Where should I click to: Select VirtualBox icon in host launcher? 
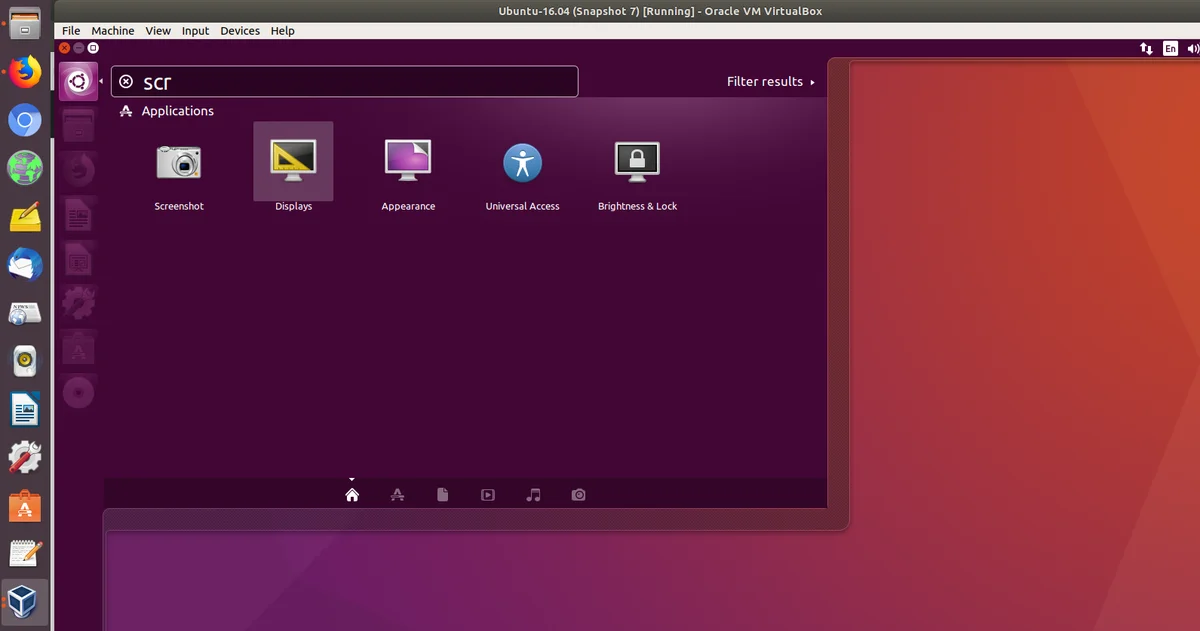tap(25, 602)
